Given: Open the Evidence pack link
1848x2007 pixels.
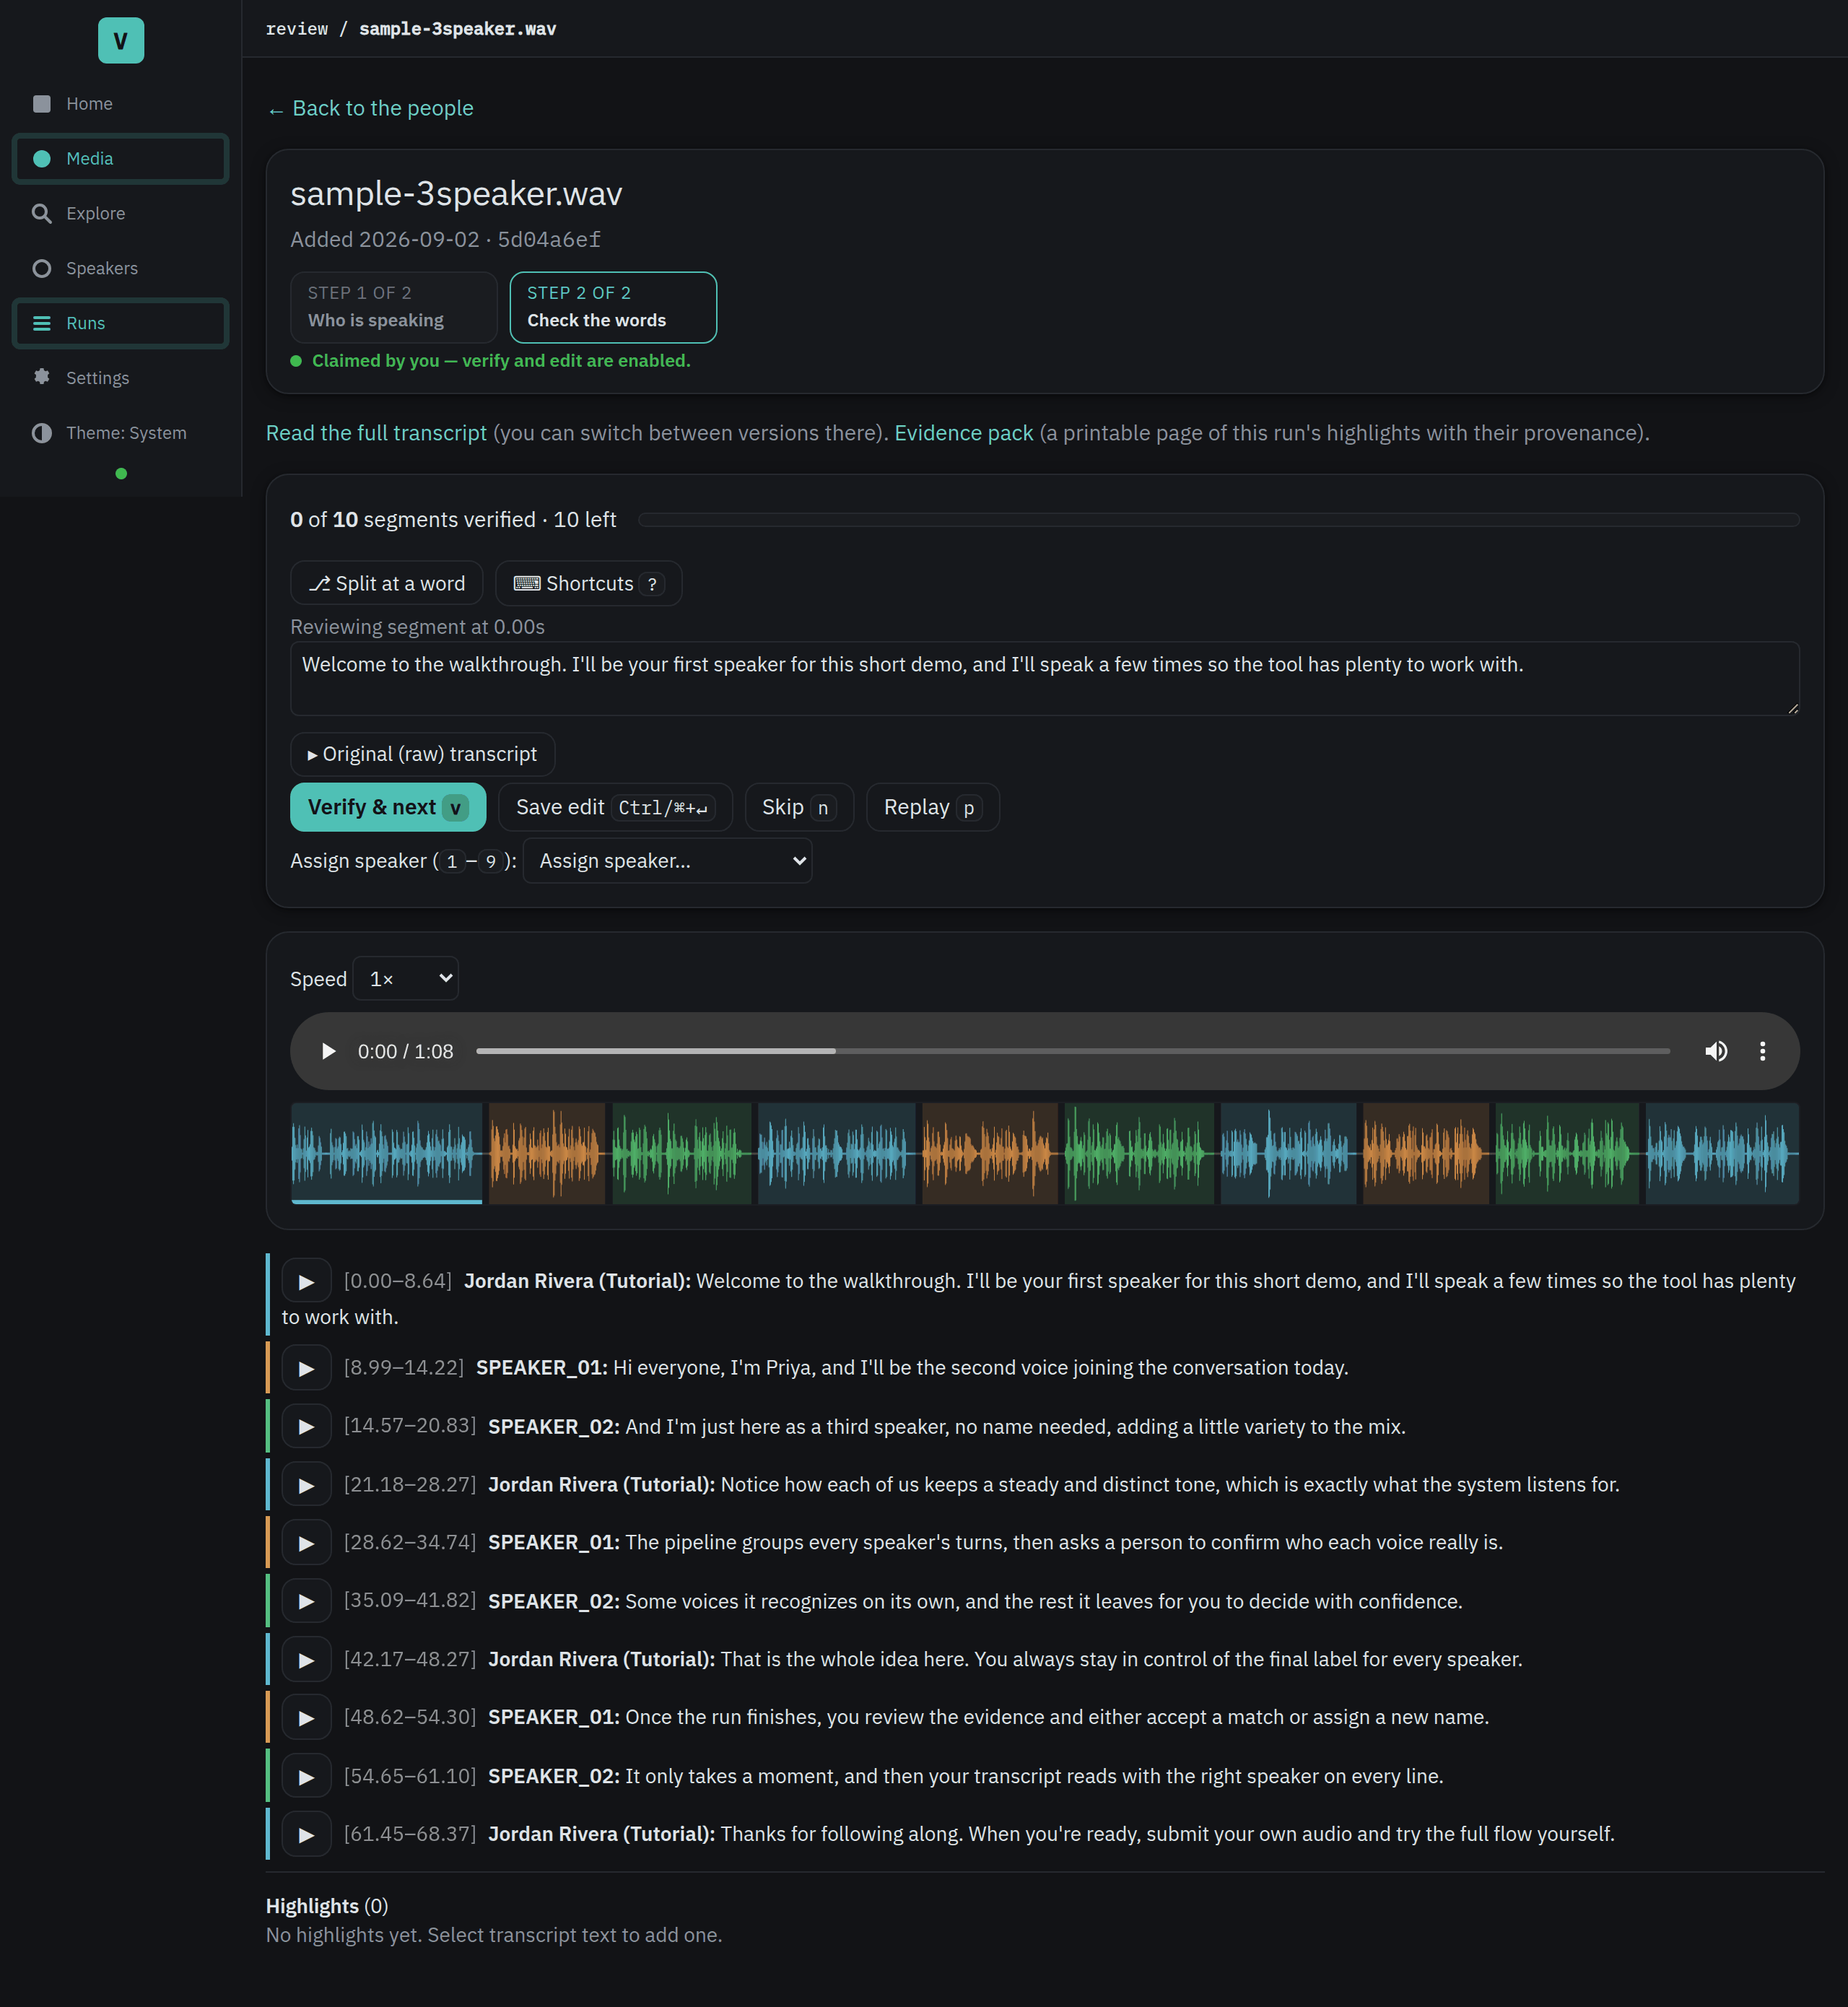Looking at the screenshot, I should (x=963, y=434).
